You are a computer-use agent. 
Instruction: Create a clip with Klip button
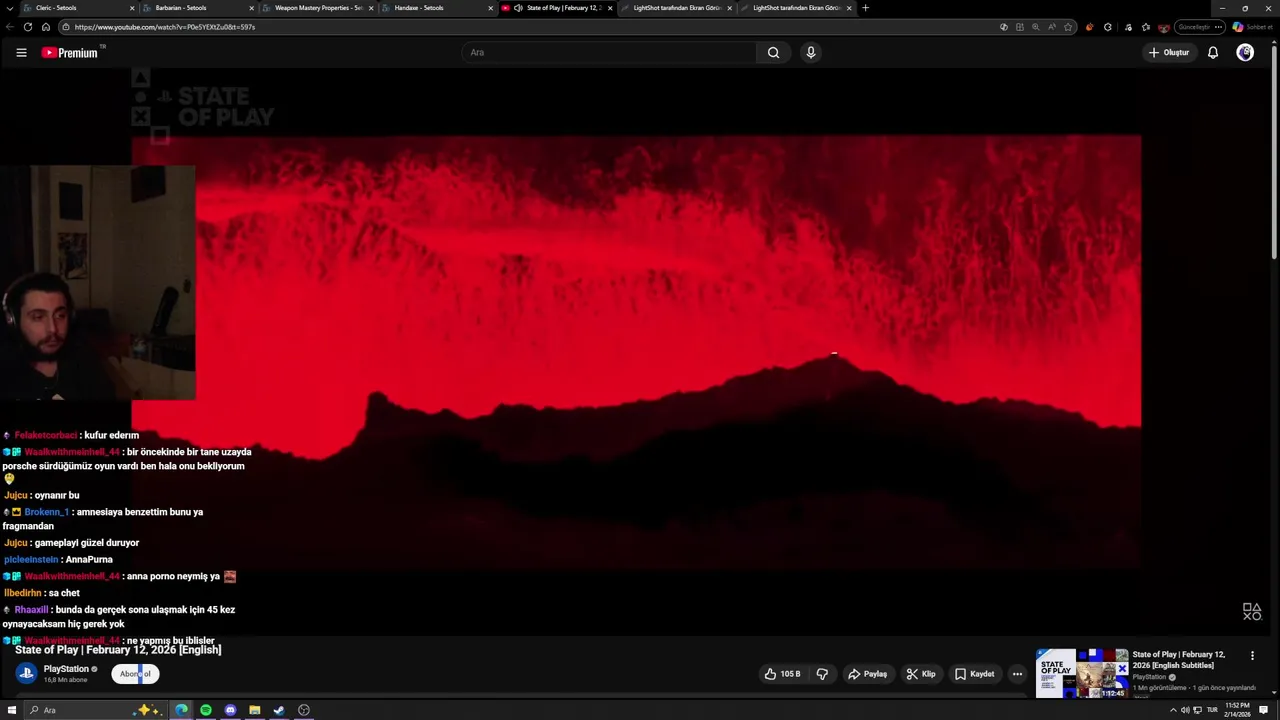click(x=921, y=674)
